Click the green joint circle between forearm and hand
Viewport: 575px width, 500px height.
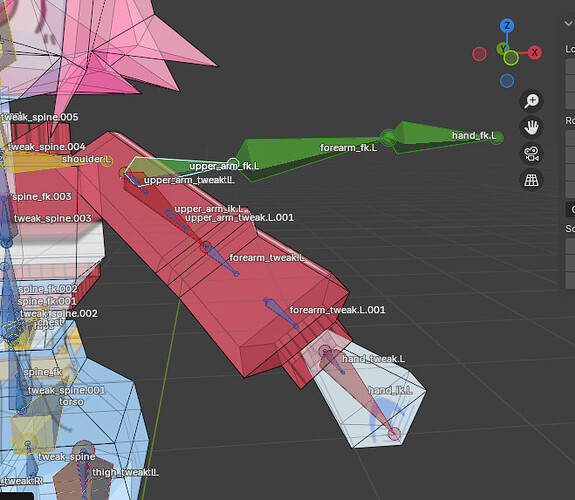[388, 137]
